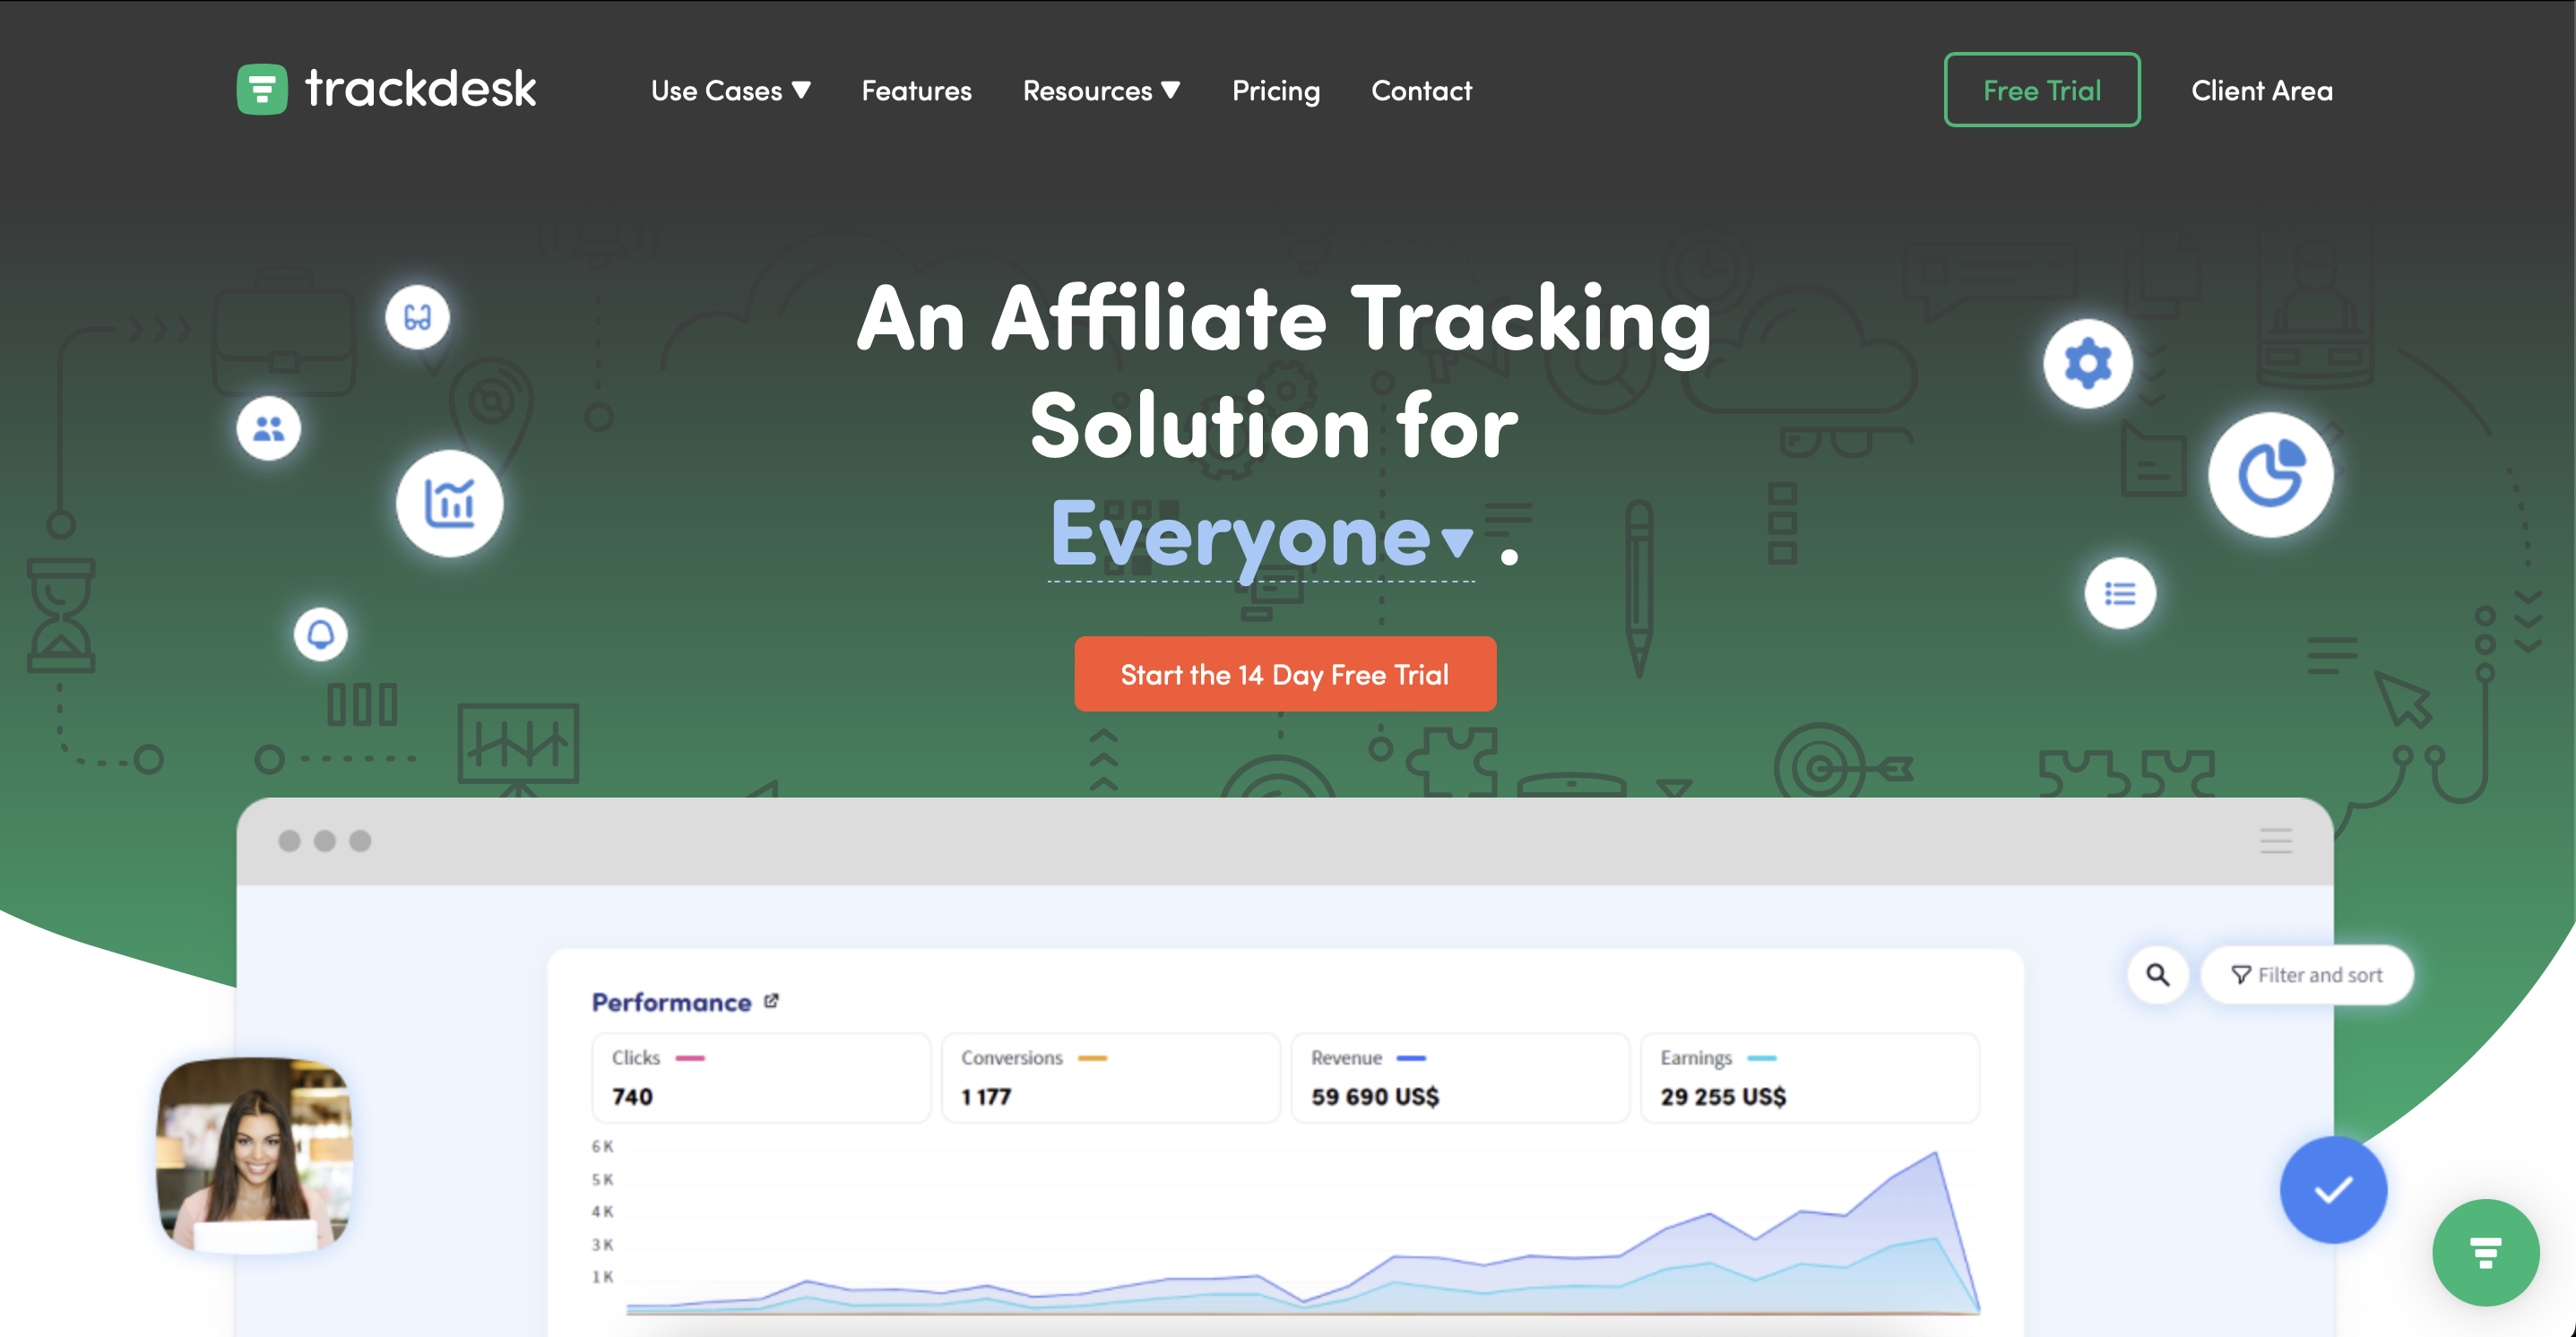Select the notification bell icon
The image size is (2576, 1337).
320,635
